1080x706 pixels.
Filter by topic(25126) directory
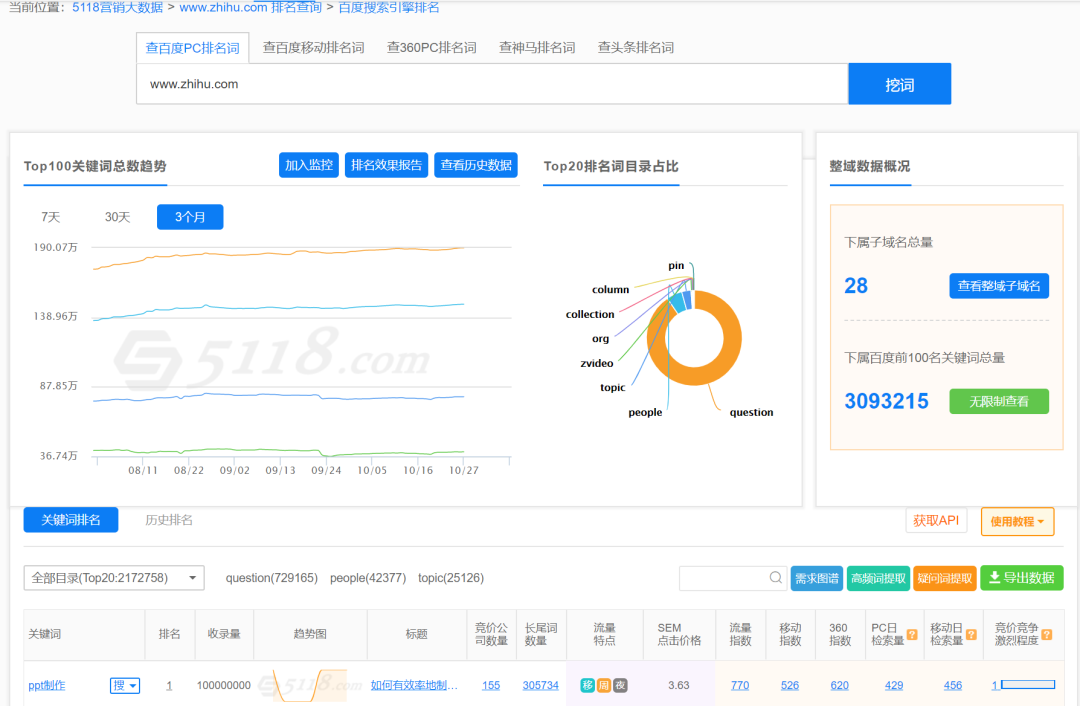click(x=451, y=578)
